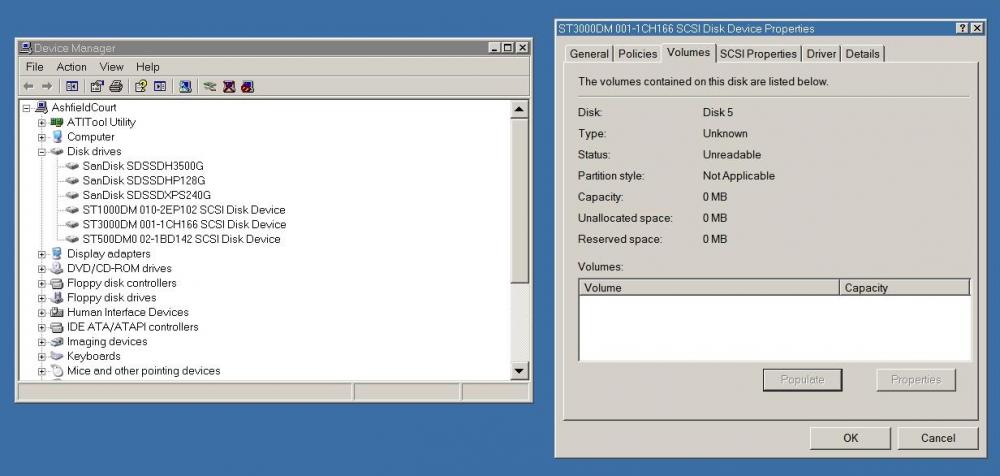Expand the DVD/CD-ROM drives node
1000x476 pixels.
click(x=42, y=269)
